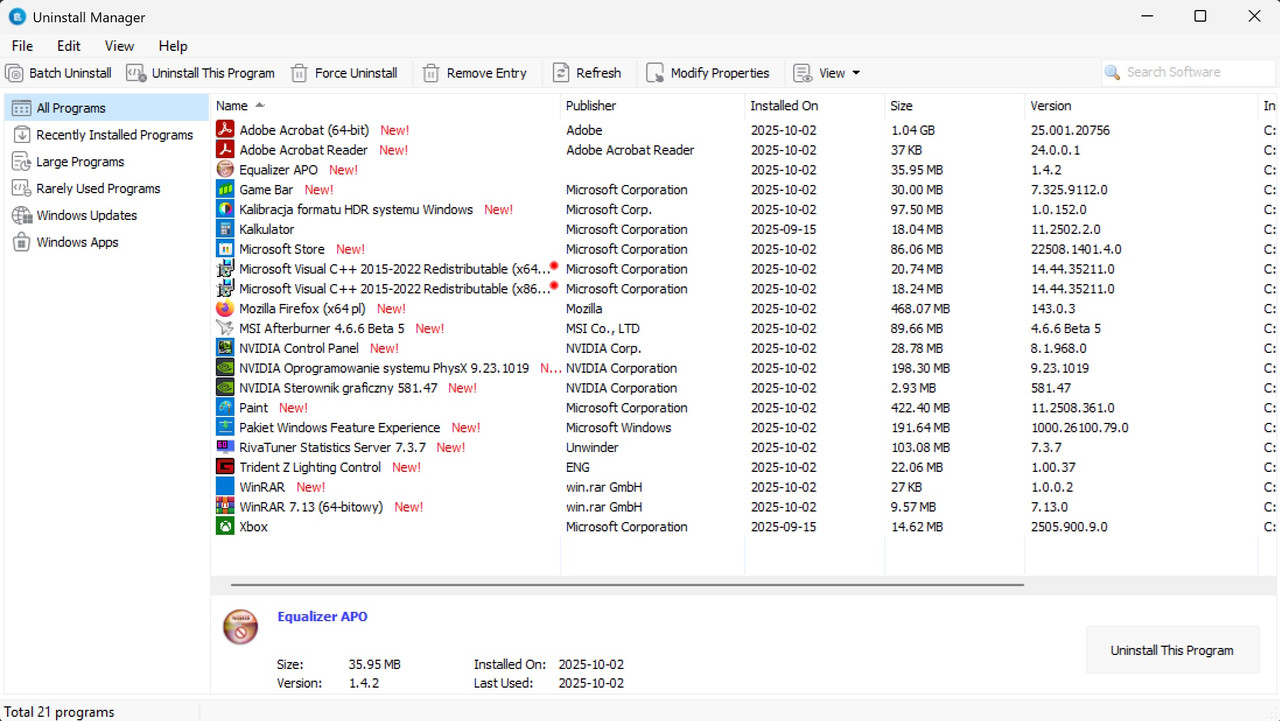1280x721 pixels.
Task: Click the NVIDIA Sterownik graficzny icon
Action: 224,388
